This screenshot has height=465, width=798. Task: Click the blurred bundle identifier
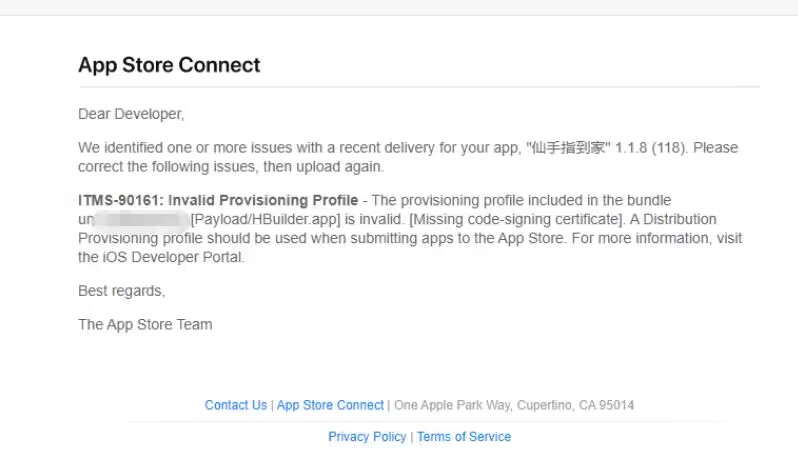point(141,219)
